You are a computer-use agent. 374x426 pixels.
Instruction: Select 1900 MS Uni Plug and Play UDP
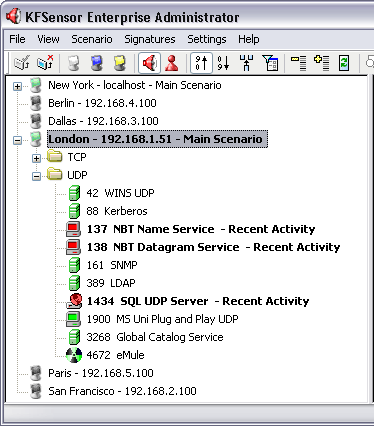pyautogui.click(x=162, y=319)
